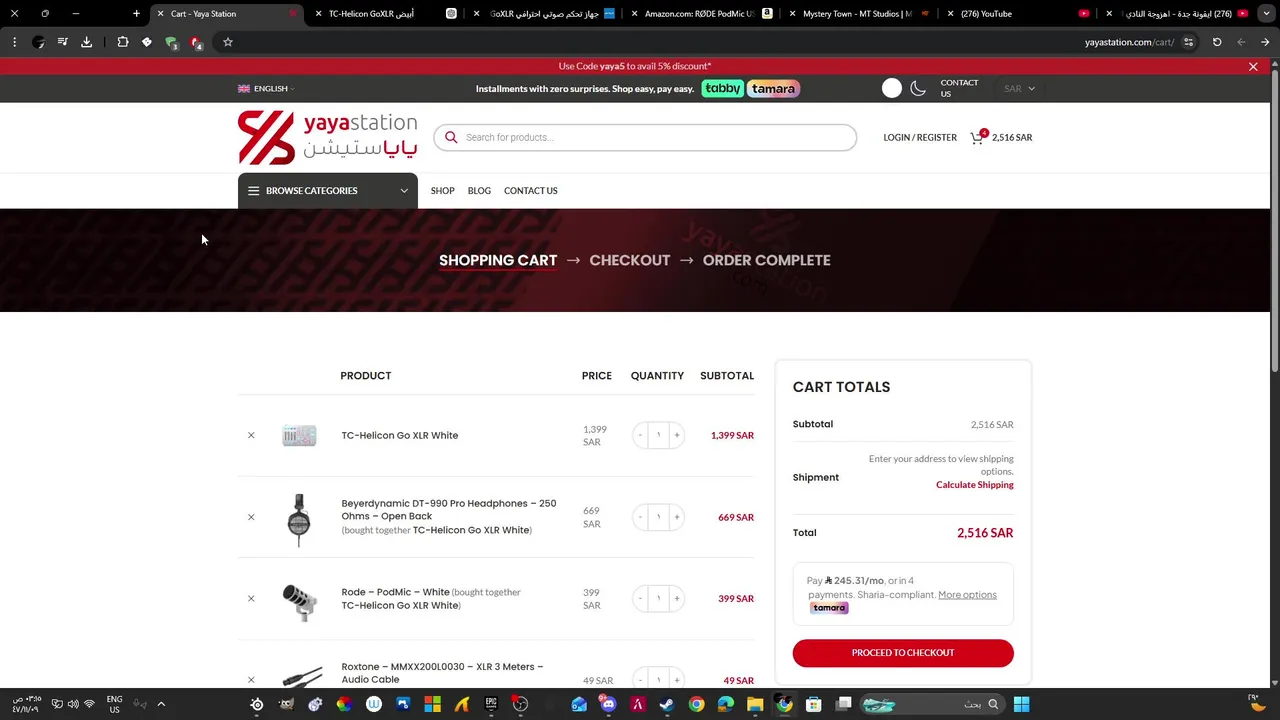Click Proceed to Checkout button
This screenshot has height=720, width=1280.
(903, 653)
